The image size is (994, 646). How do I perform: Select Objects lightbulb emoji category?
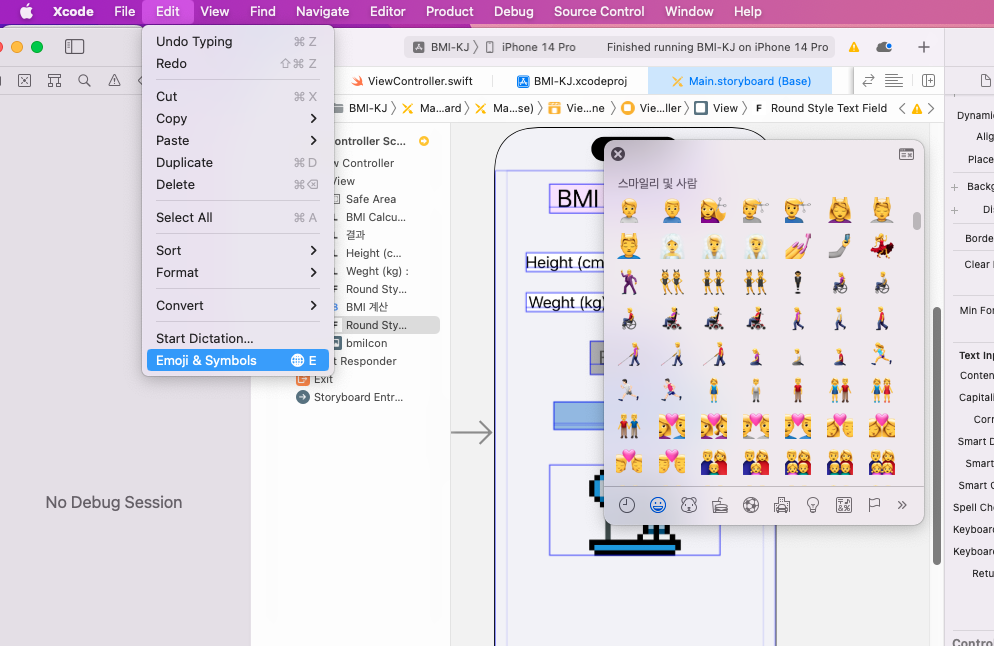point(813,505)
